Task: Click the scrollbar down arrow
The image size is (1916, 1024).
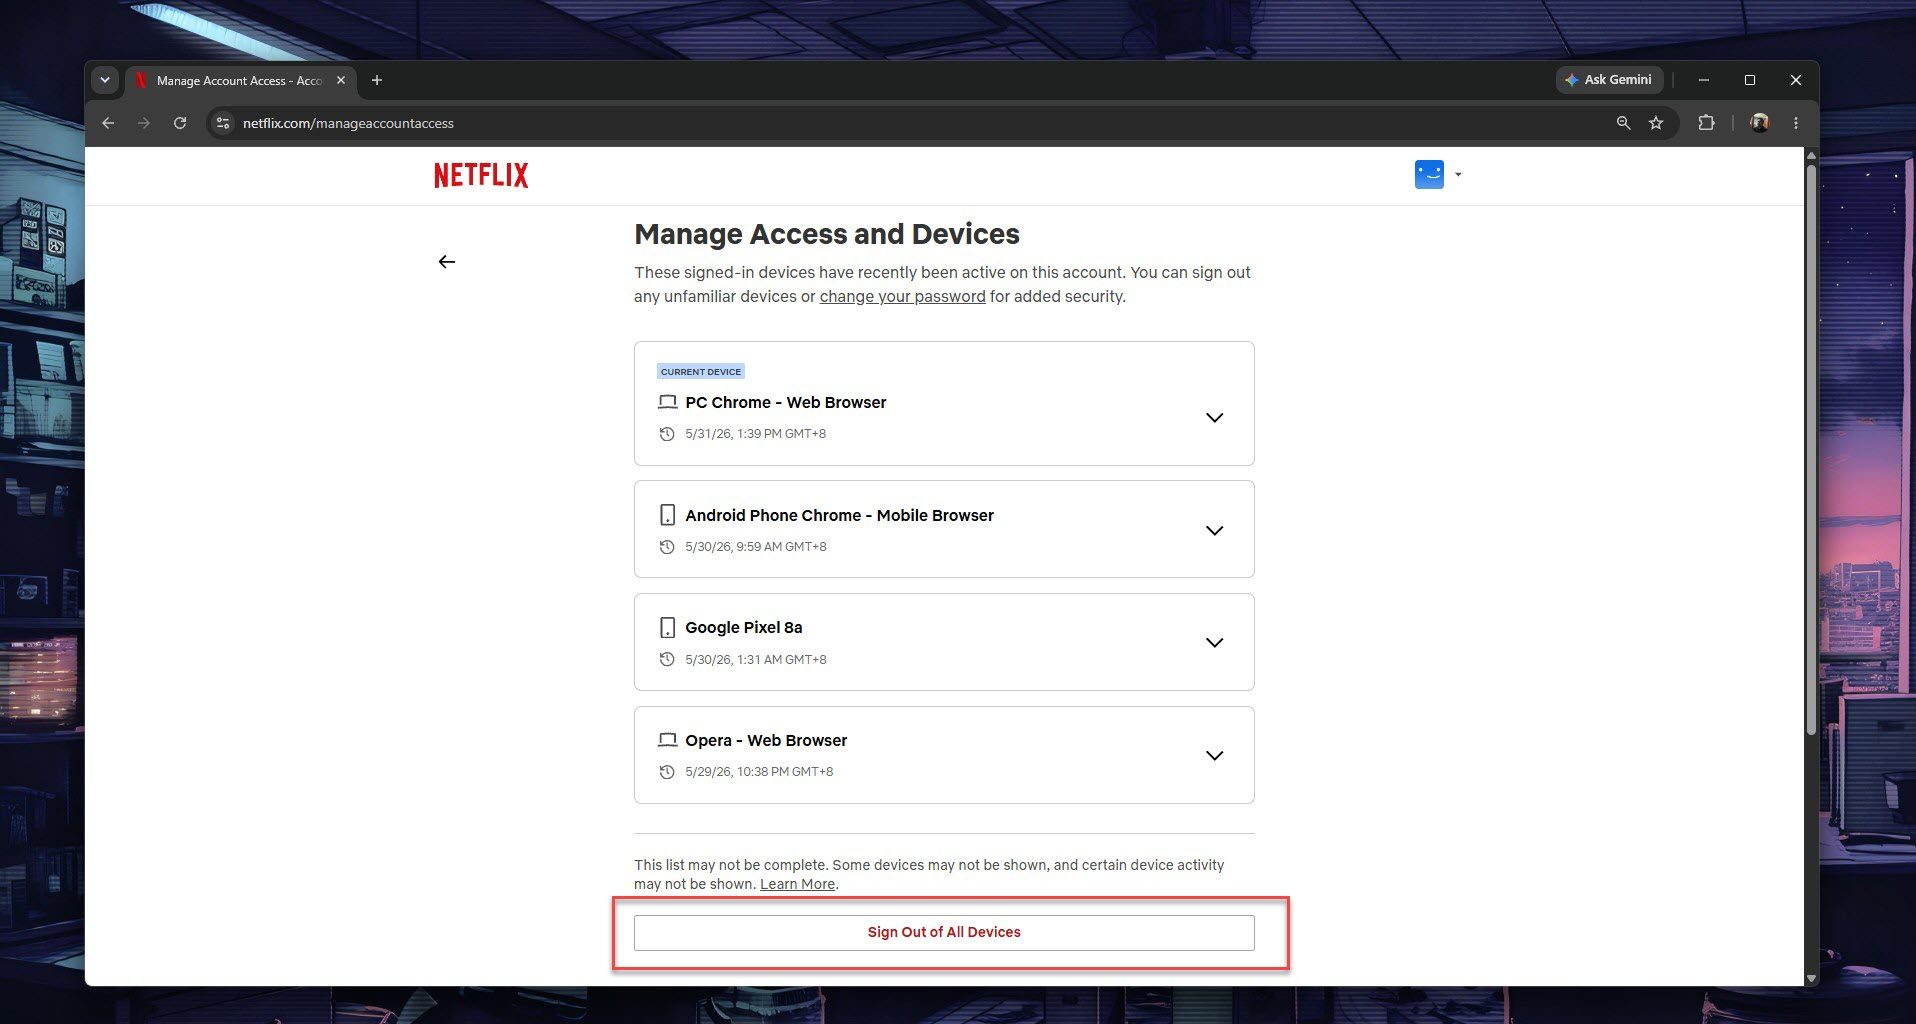Action: [x=1811, y=978]
